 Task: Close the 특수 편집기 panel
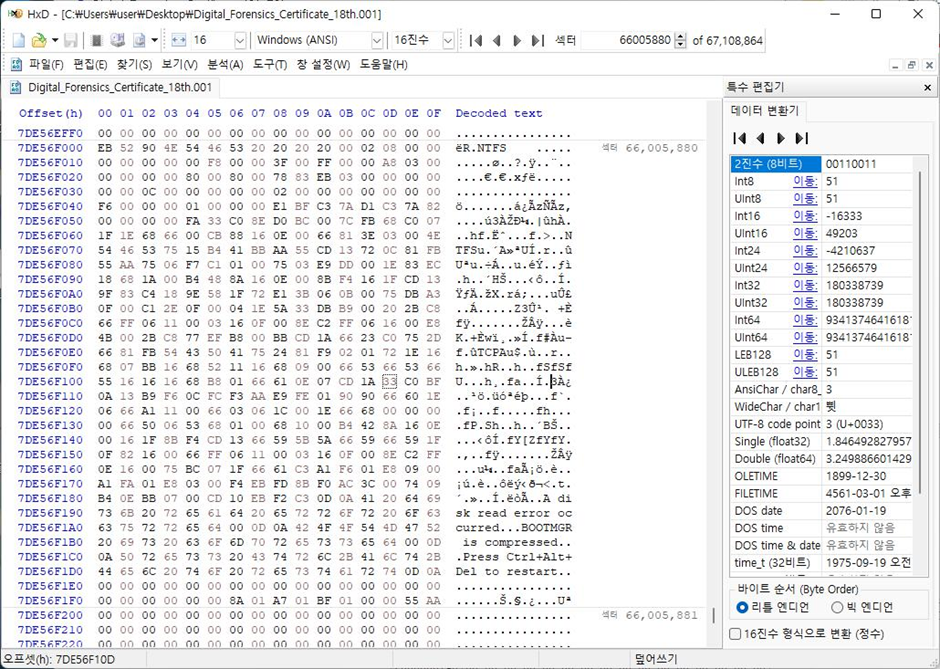[x=927, y=88]
